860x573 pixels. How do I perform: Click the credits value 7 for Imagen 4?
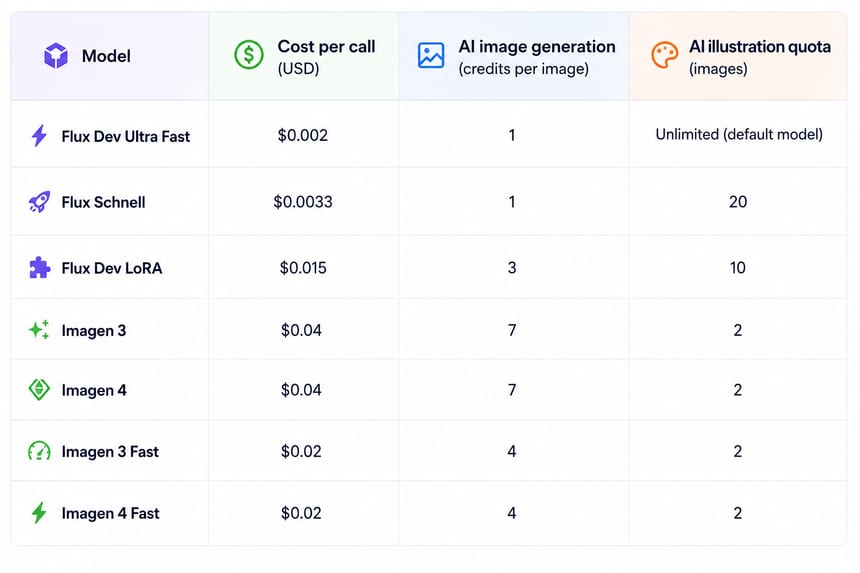512,390
